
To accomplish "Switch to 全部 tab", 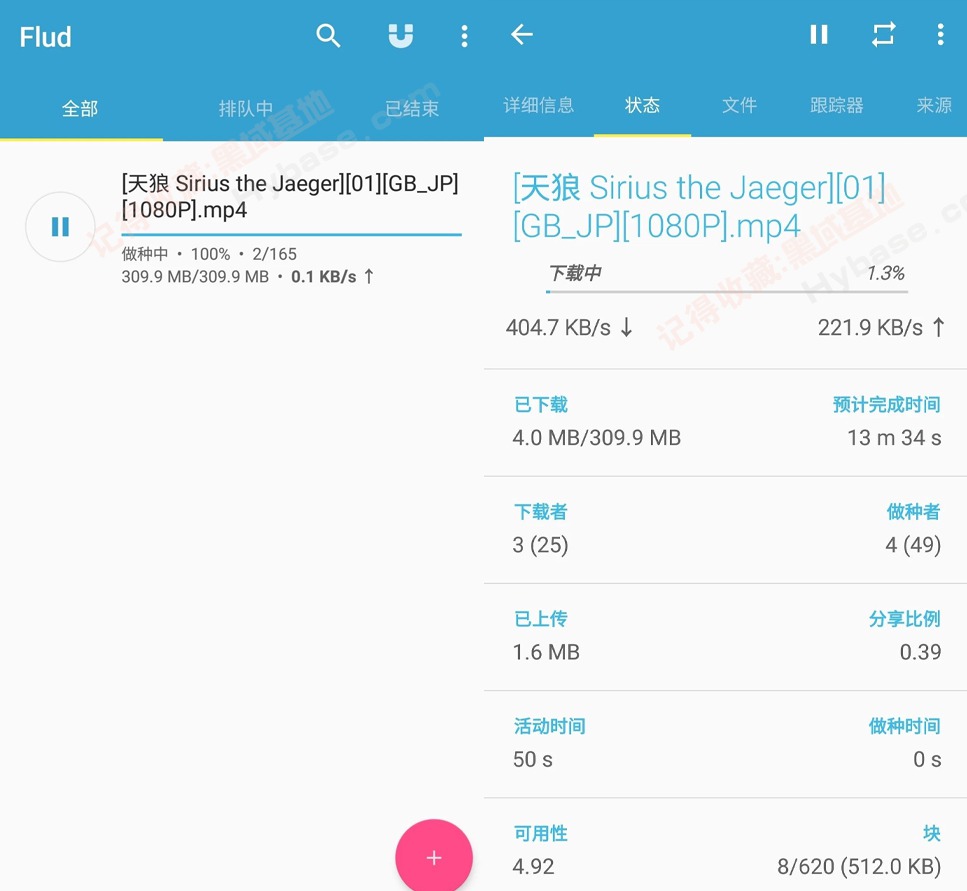I will click(80, 108).
